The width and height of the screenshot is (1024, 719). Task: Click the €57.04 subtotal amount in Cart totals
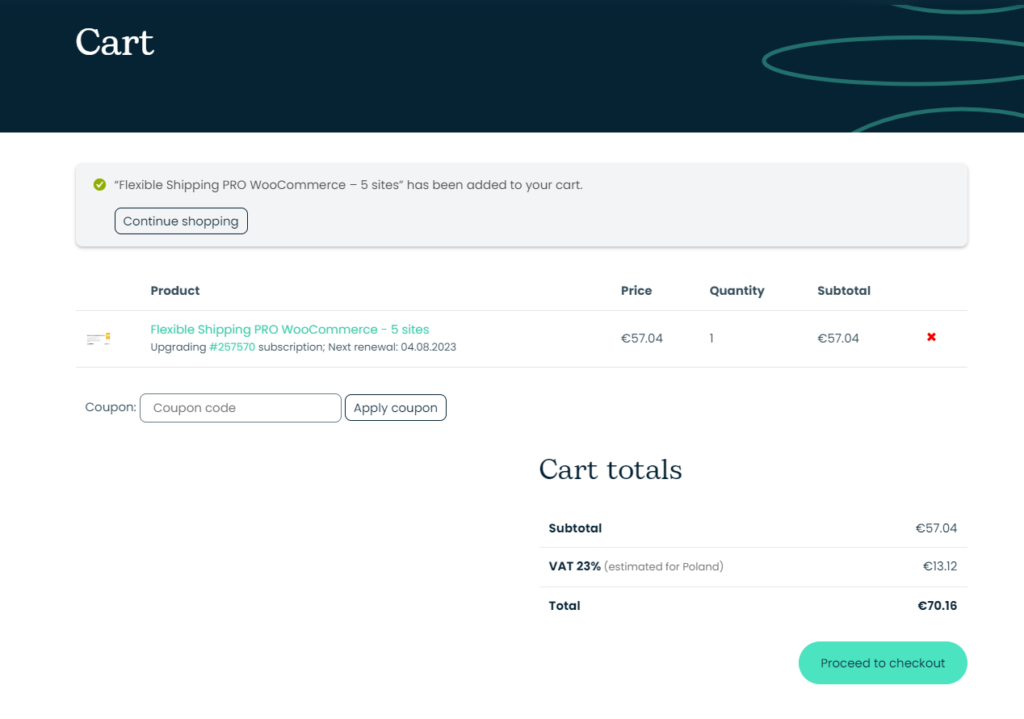point(936,528)
